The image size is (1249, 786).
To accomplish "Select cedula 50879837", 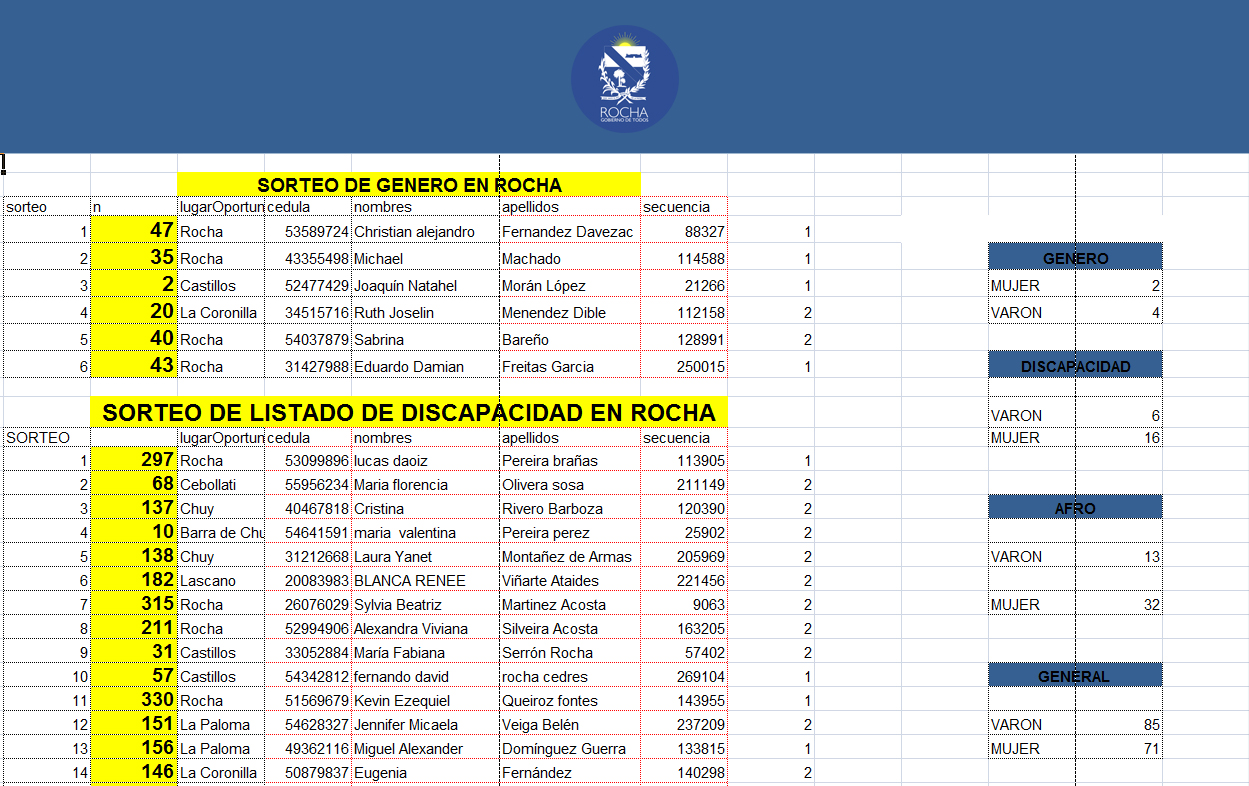I will (317, 772).
